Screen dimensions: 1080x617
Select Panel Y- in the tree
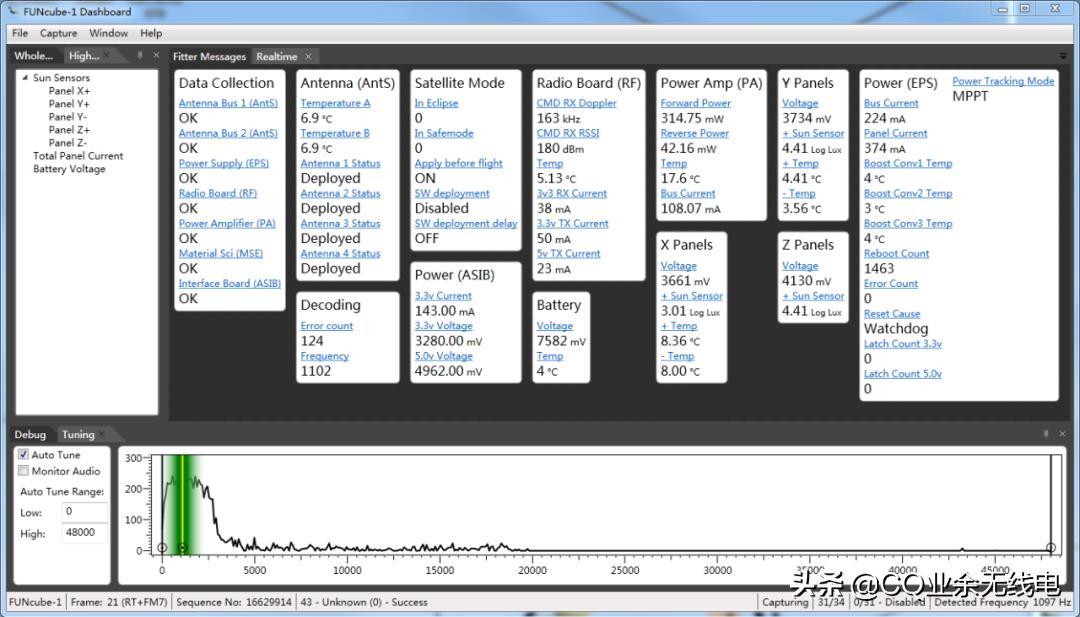click(68, 117)
